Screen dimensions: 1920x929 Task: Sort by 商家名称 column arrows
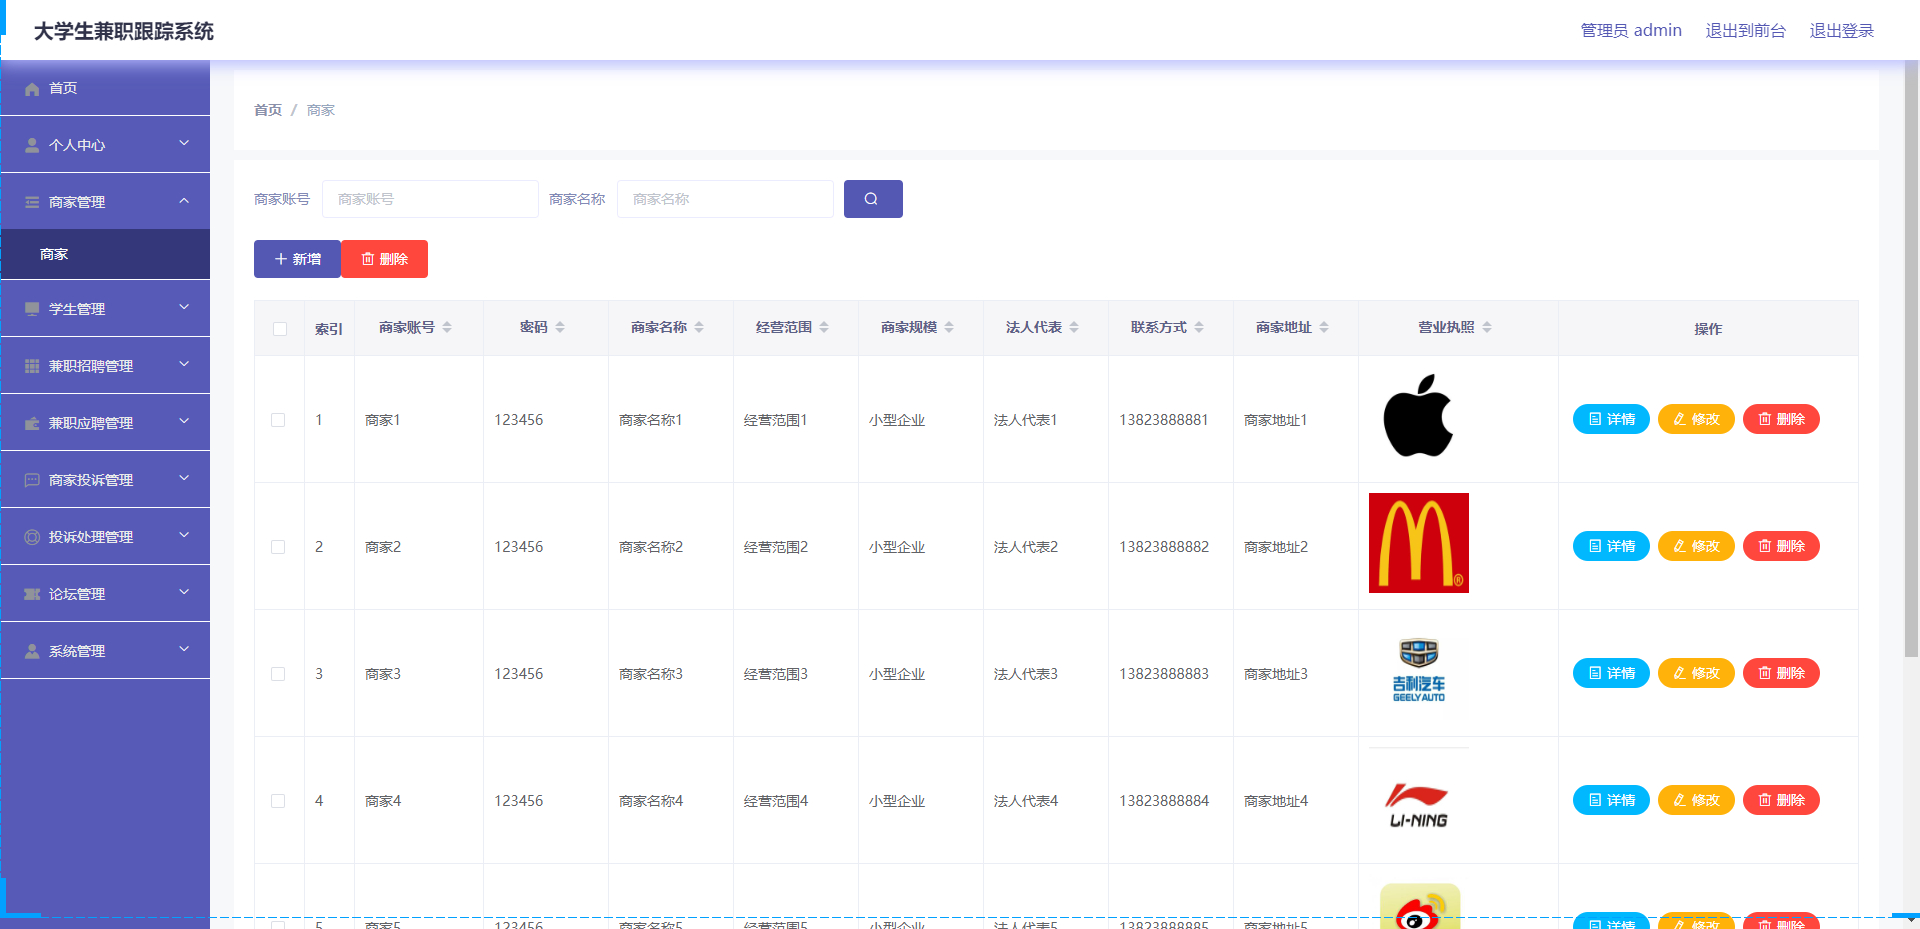pyautogui.click(x=699, y=328)
